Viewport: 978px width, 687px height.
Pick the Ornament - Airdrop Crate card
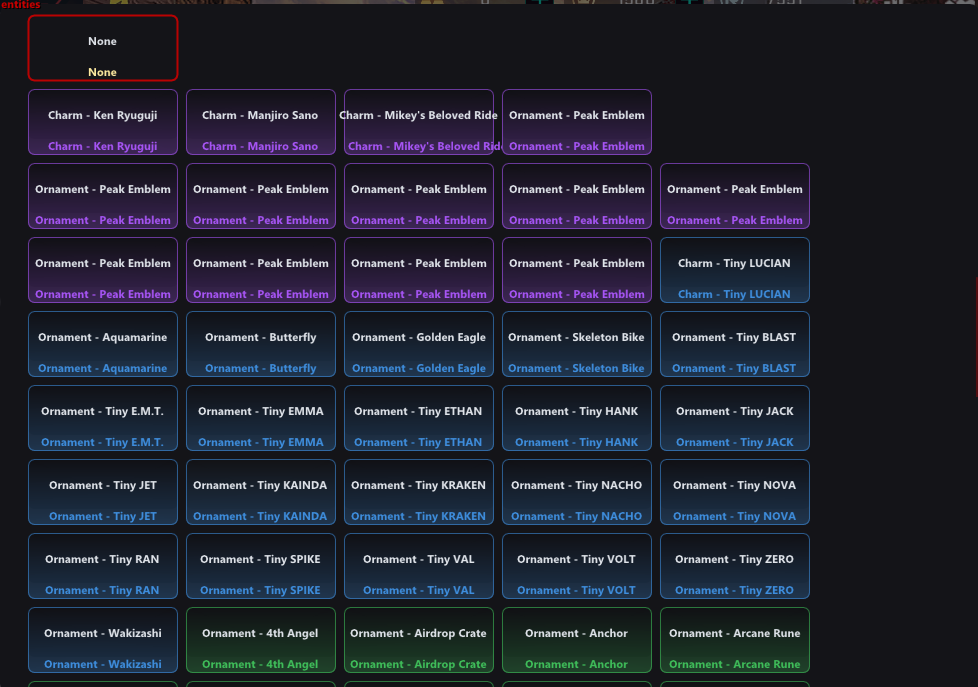click(419, 640)
